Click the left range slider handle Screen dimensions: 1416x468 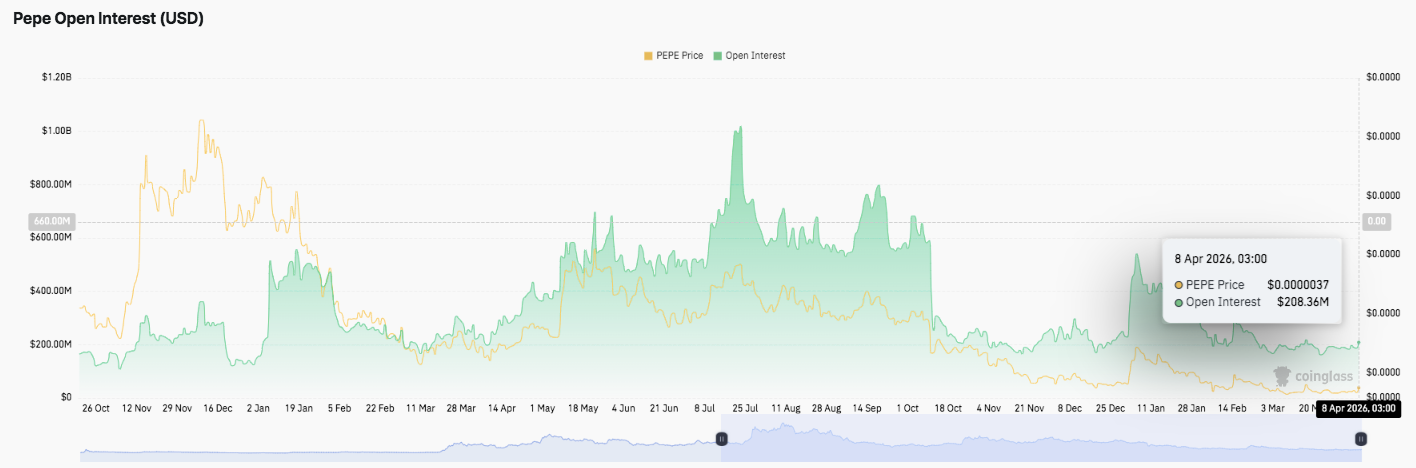721,439
